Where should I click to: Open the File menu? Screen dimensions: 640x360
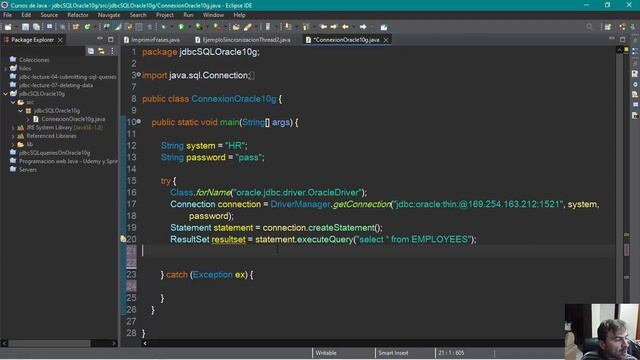7,15
